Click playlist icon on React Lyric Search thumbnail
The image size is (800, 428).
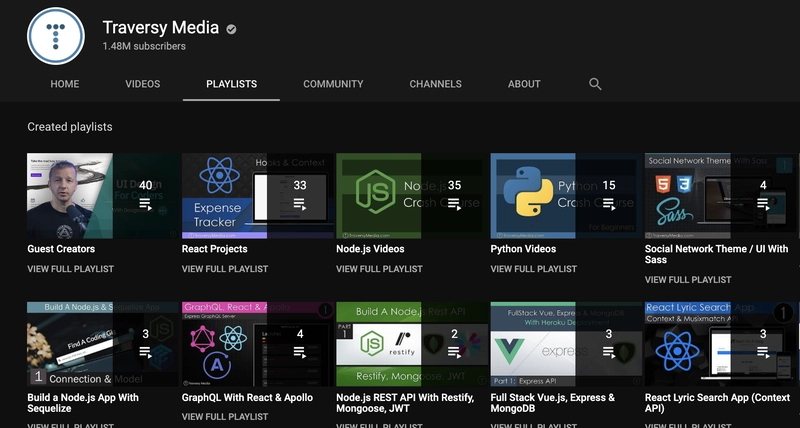coord(763,353)
